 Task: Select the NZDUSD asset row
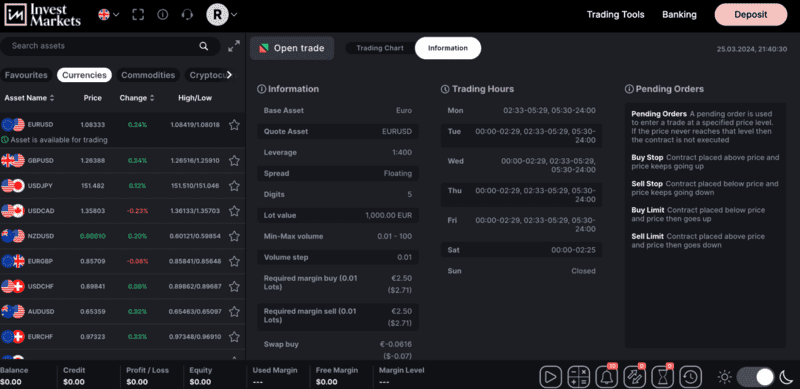pos(122,236)
